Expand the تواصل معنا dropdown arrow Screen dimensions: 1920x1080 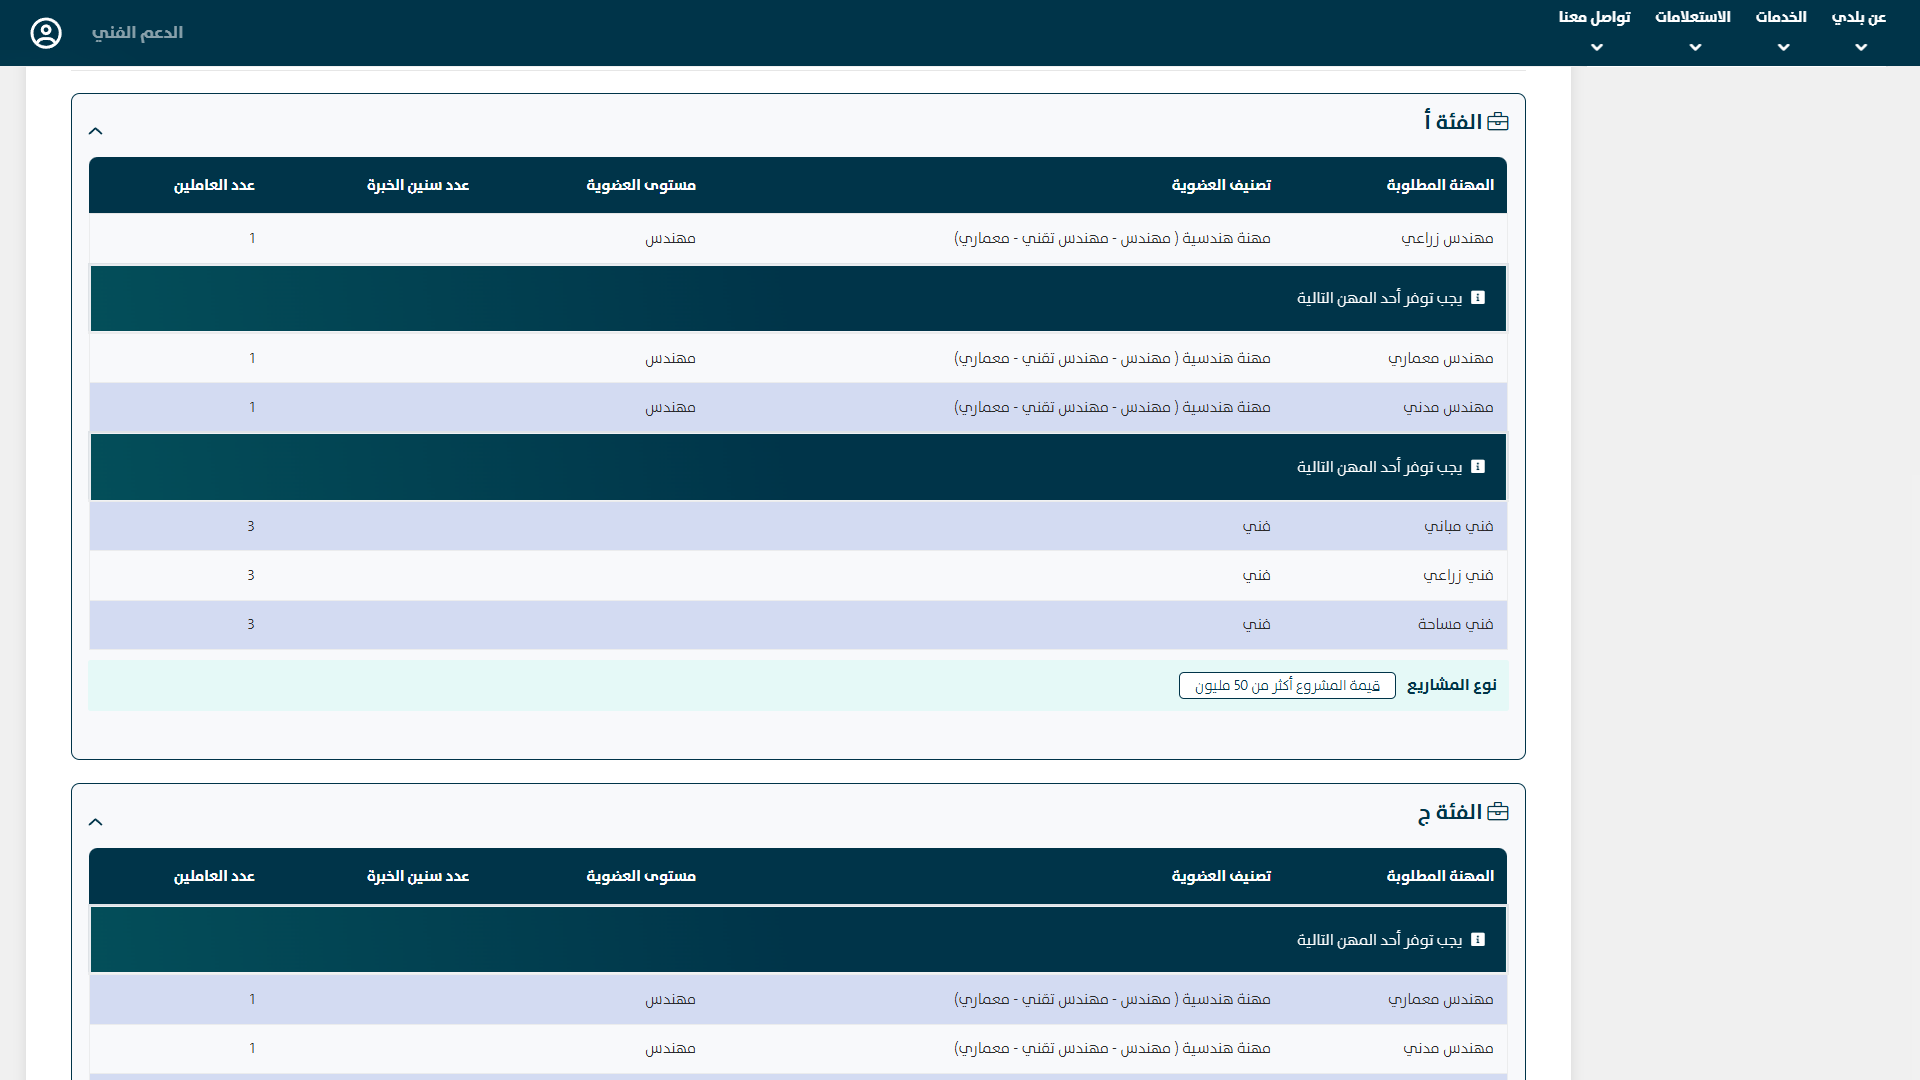coord(1597,47)
